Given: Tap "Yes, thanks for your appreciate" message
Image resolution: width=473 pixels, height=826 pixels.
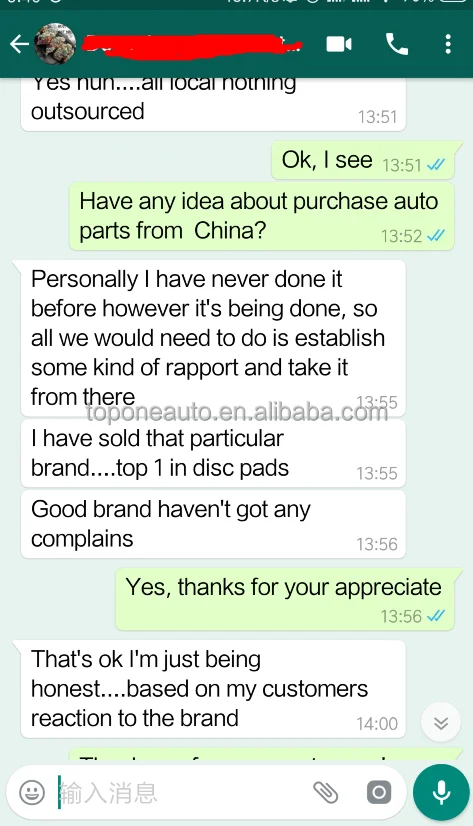Looking at the screenshot, I should [285, 599].
